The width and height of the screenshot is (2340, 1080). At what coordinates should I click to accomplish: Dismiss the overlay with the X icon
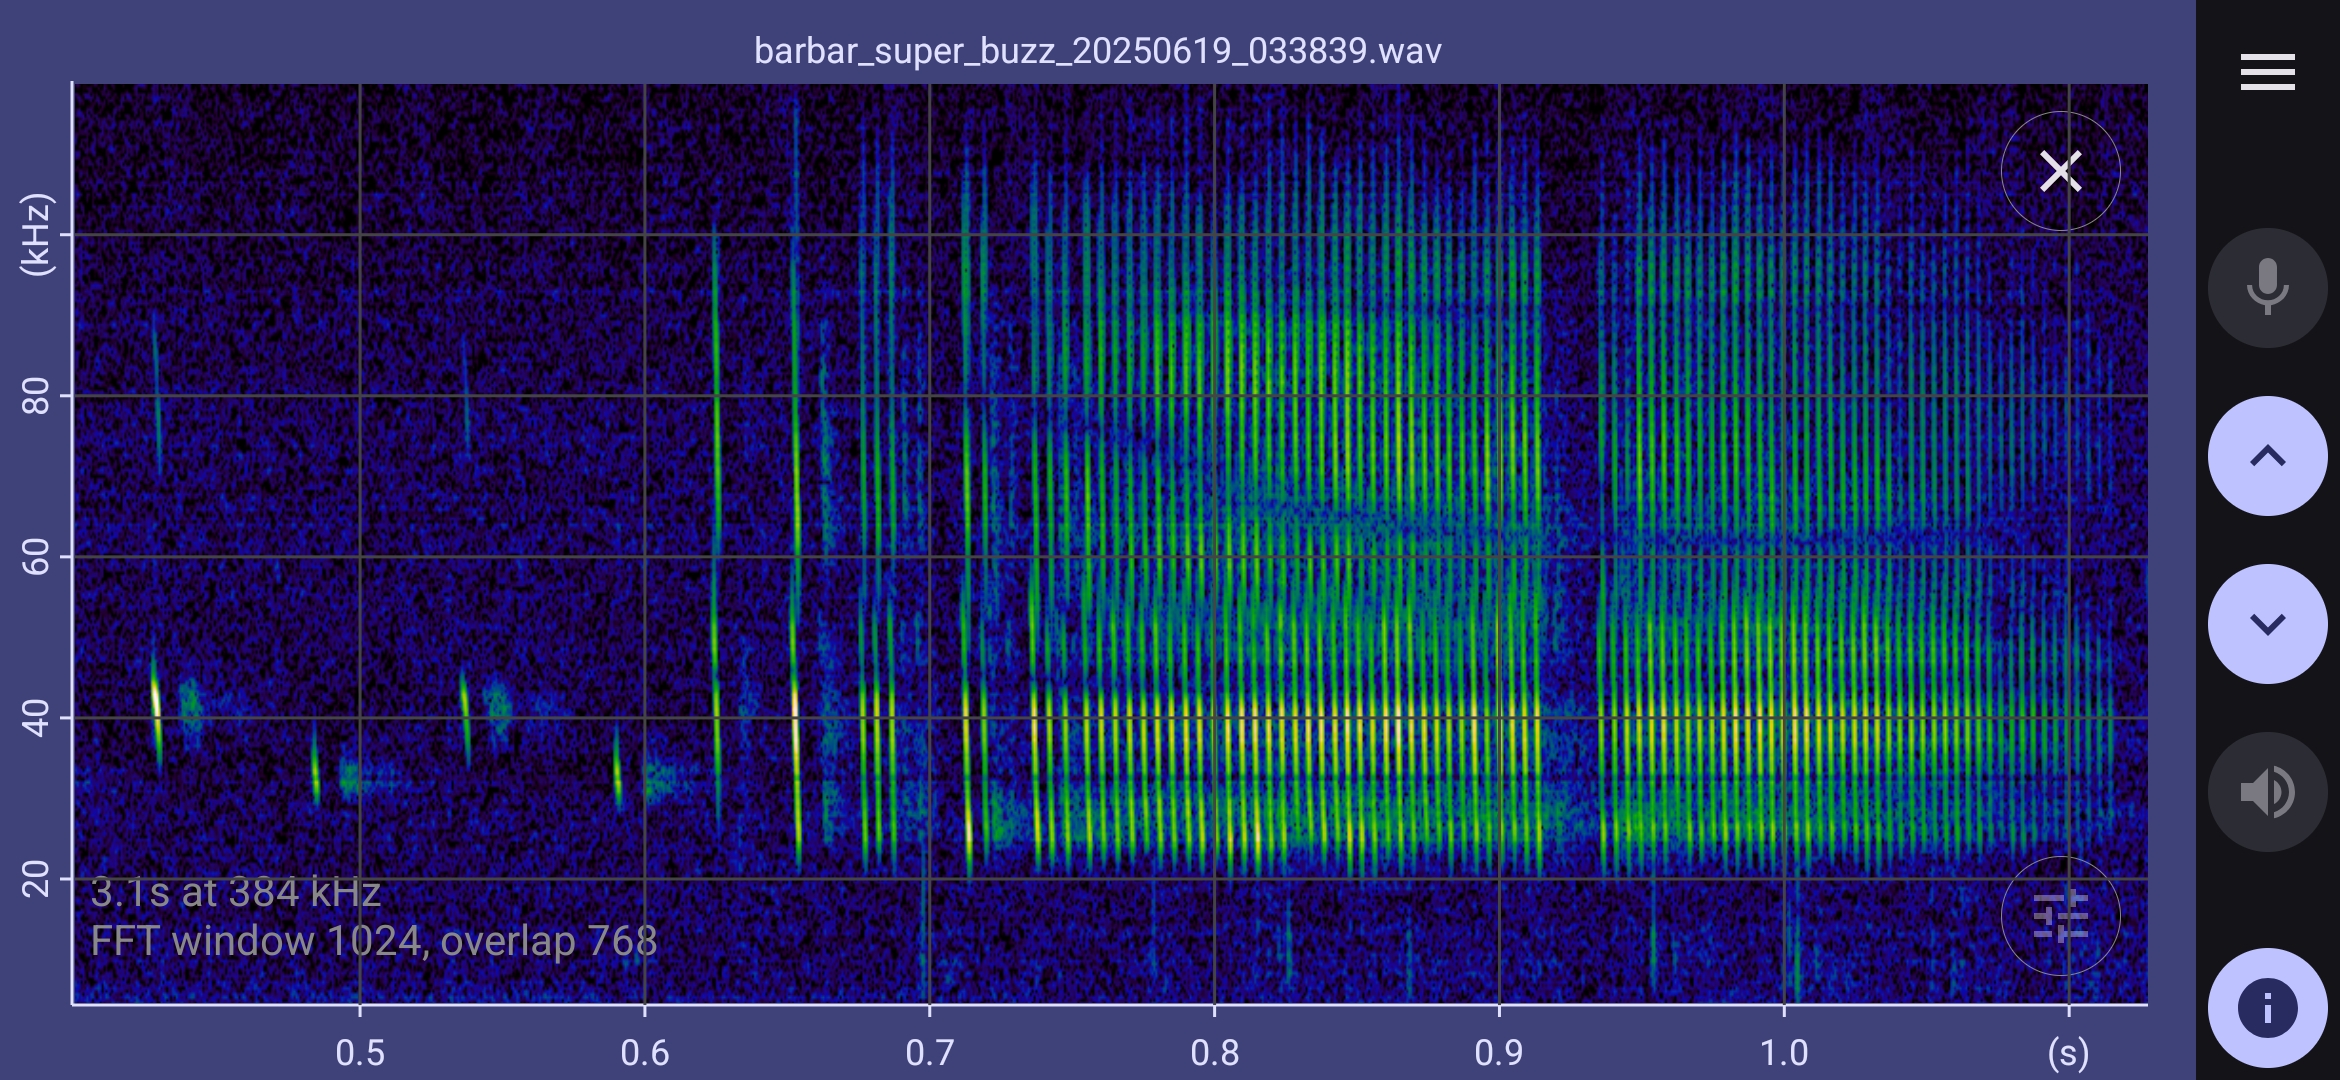point(2060,171)
